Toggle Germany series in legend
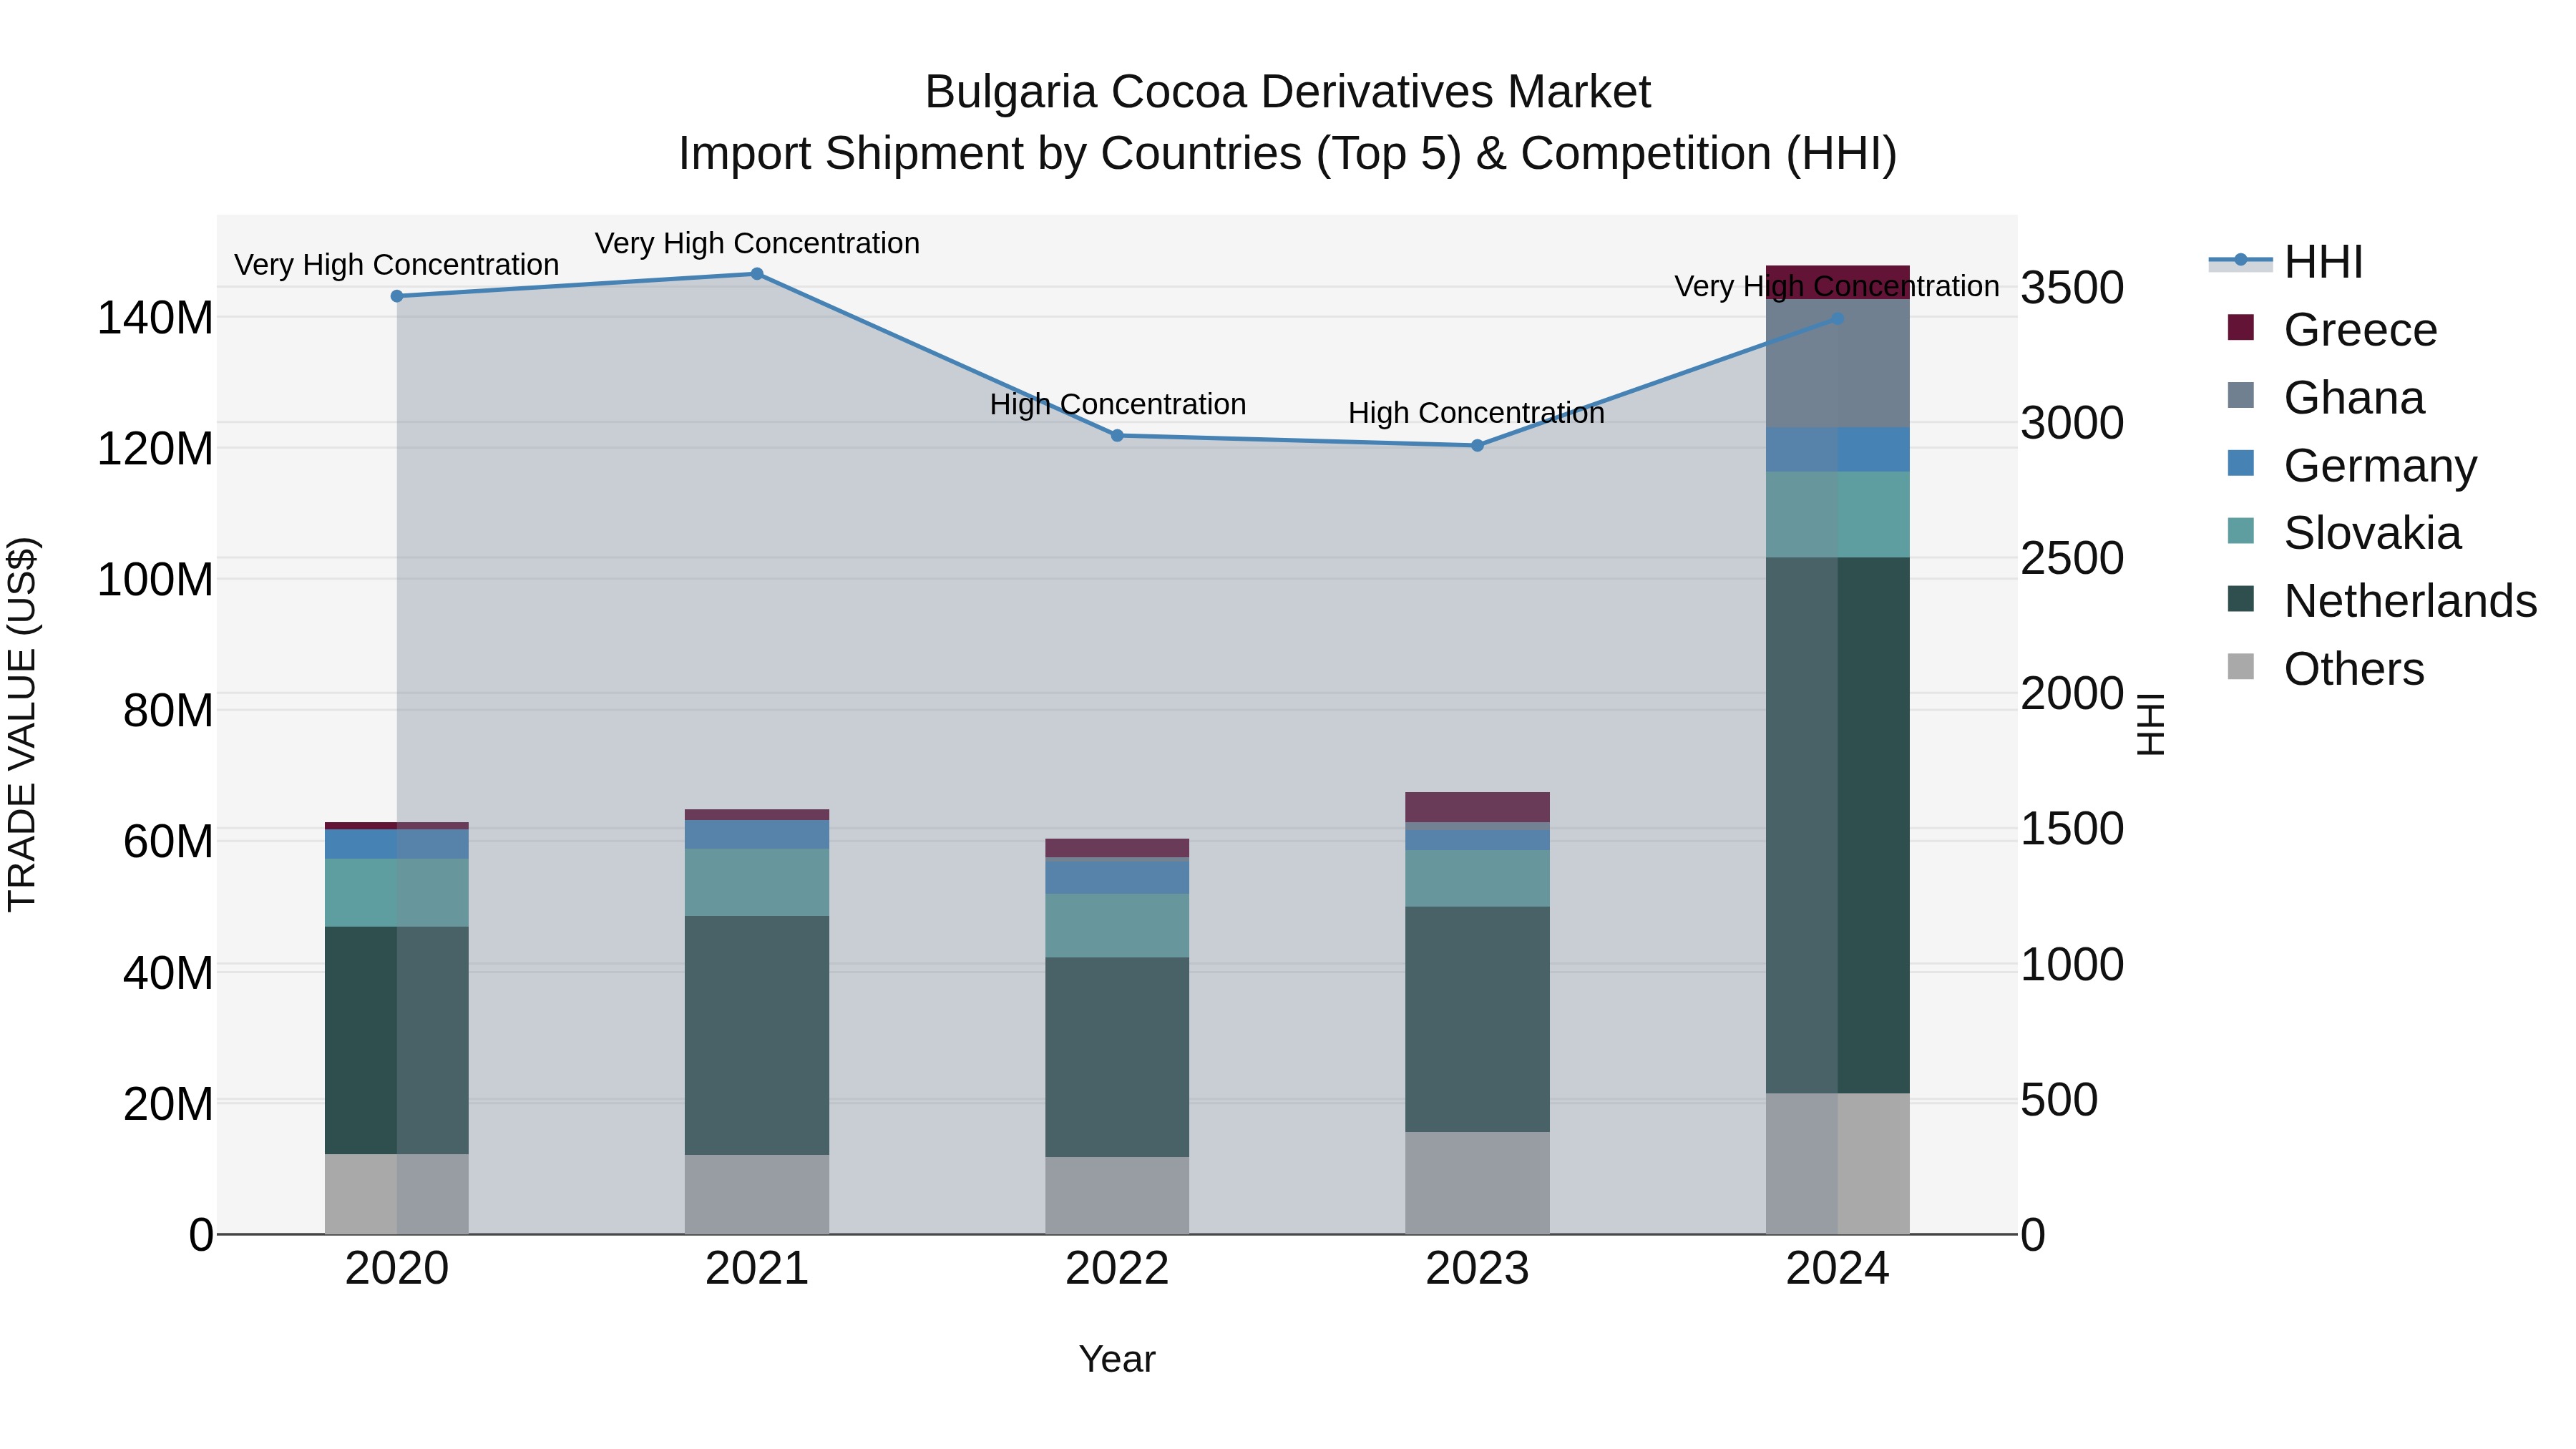This screenshot has width=2576, height=1449. [x=2352, y=465]
